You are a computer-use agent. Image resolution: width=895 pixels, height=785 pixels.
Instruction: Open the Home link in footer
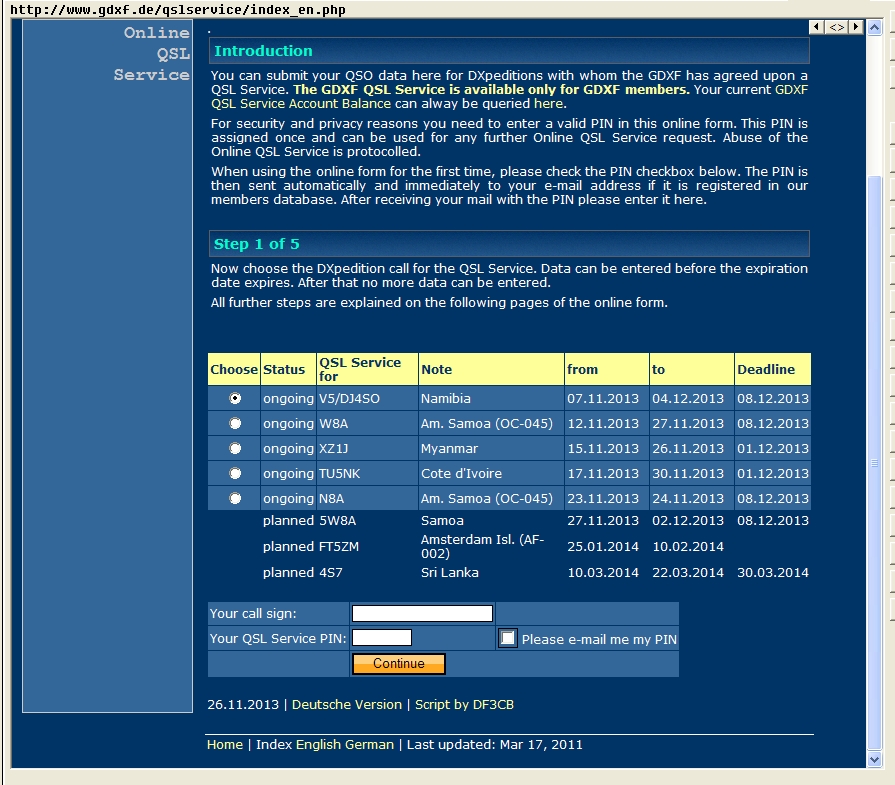point(225,744)
